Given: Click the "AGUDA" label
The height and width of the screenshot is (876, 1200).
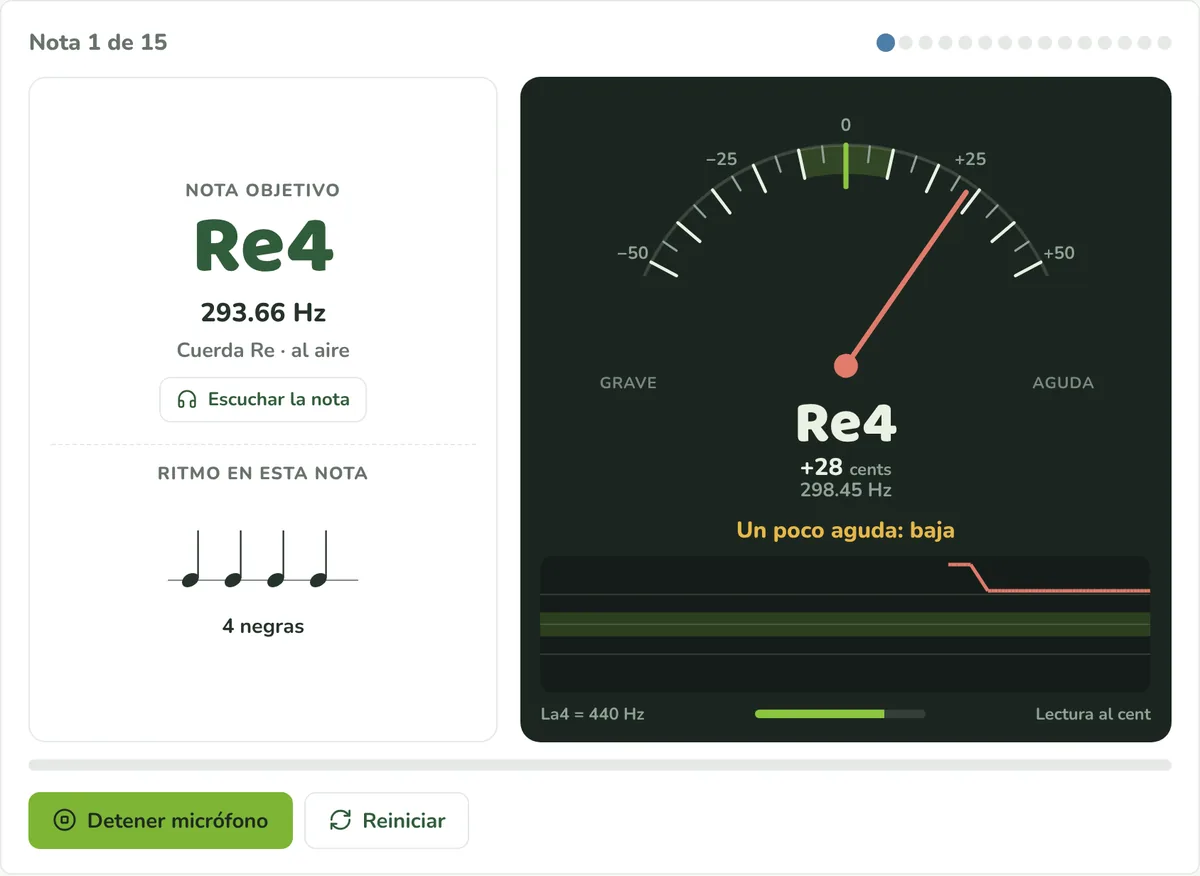Looking at the screenshot, I should [1063, 383].
